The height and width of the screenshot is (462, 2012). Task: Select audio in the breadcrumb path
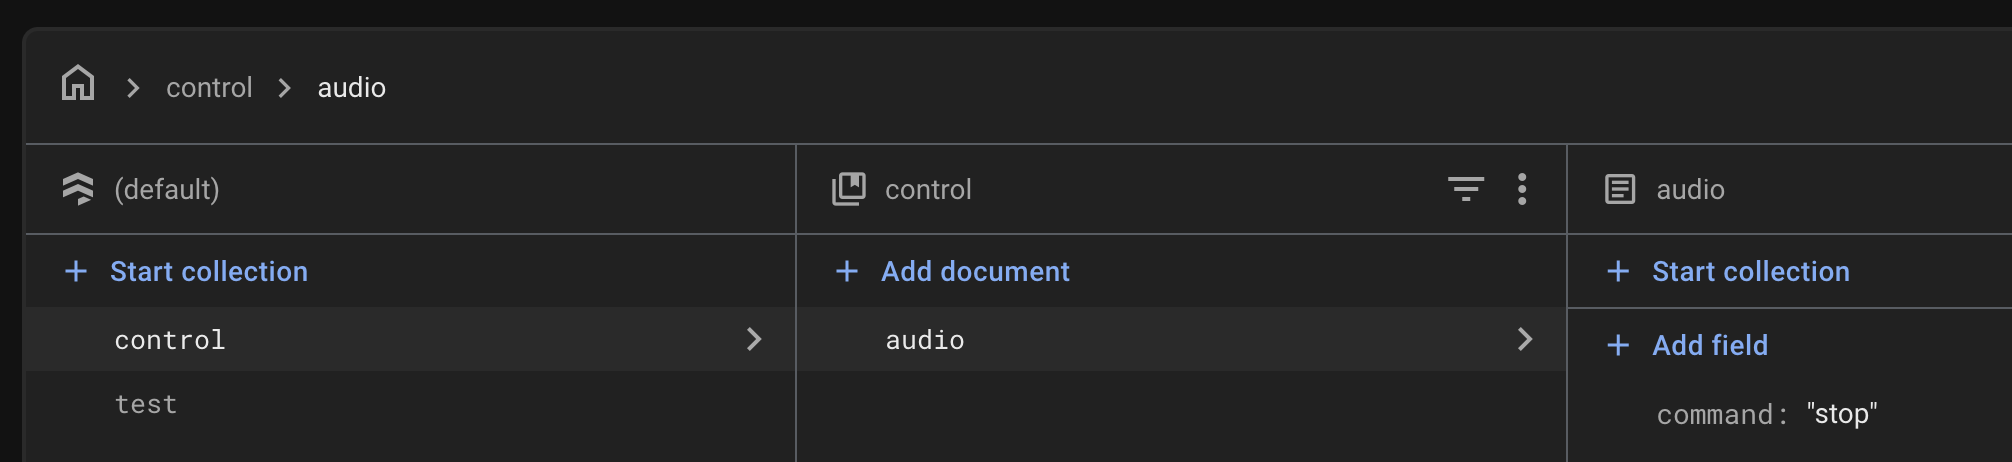point(351,88)
